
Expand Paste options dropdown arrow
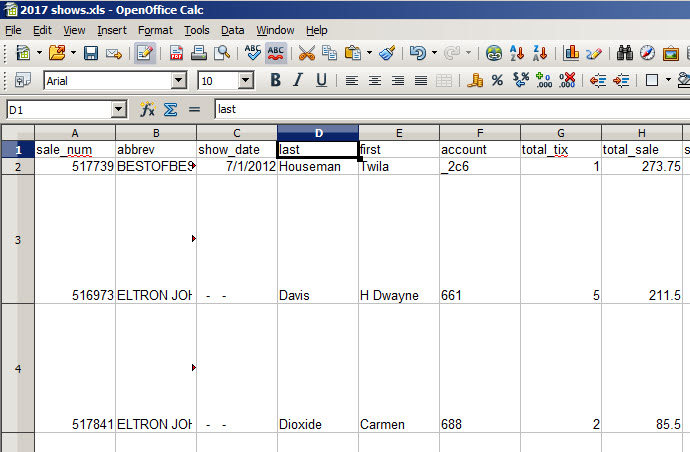369,53
